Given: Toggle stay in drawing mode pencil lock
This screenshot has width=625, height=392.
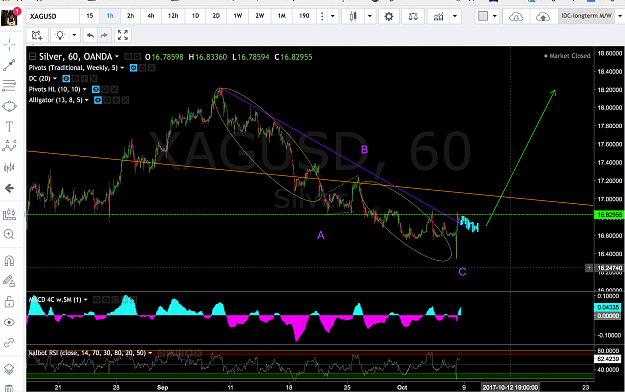Looking at the screenshot, I should pyautogui.click(x=9, y=282).
